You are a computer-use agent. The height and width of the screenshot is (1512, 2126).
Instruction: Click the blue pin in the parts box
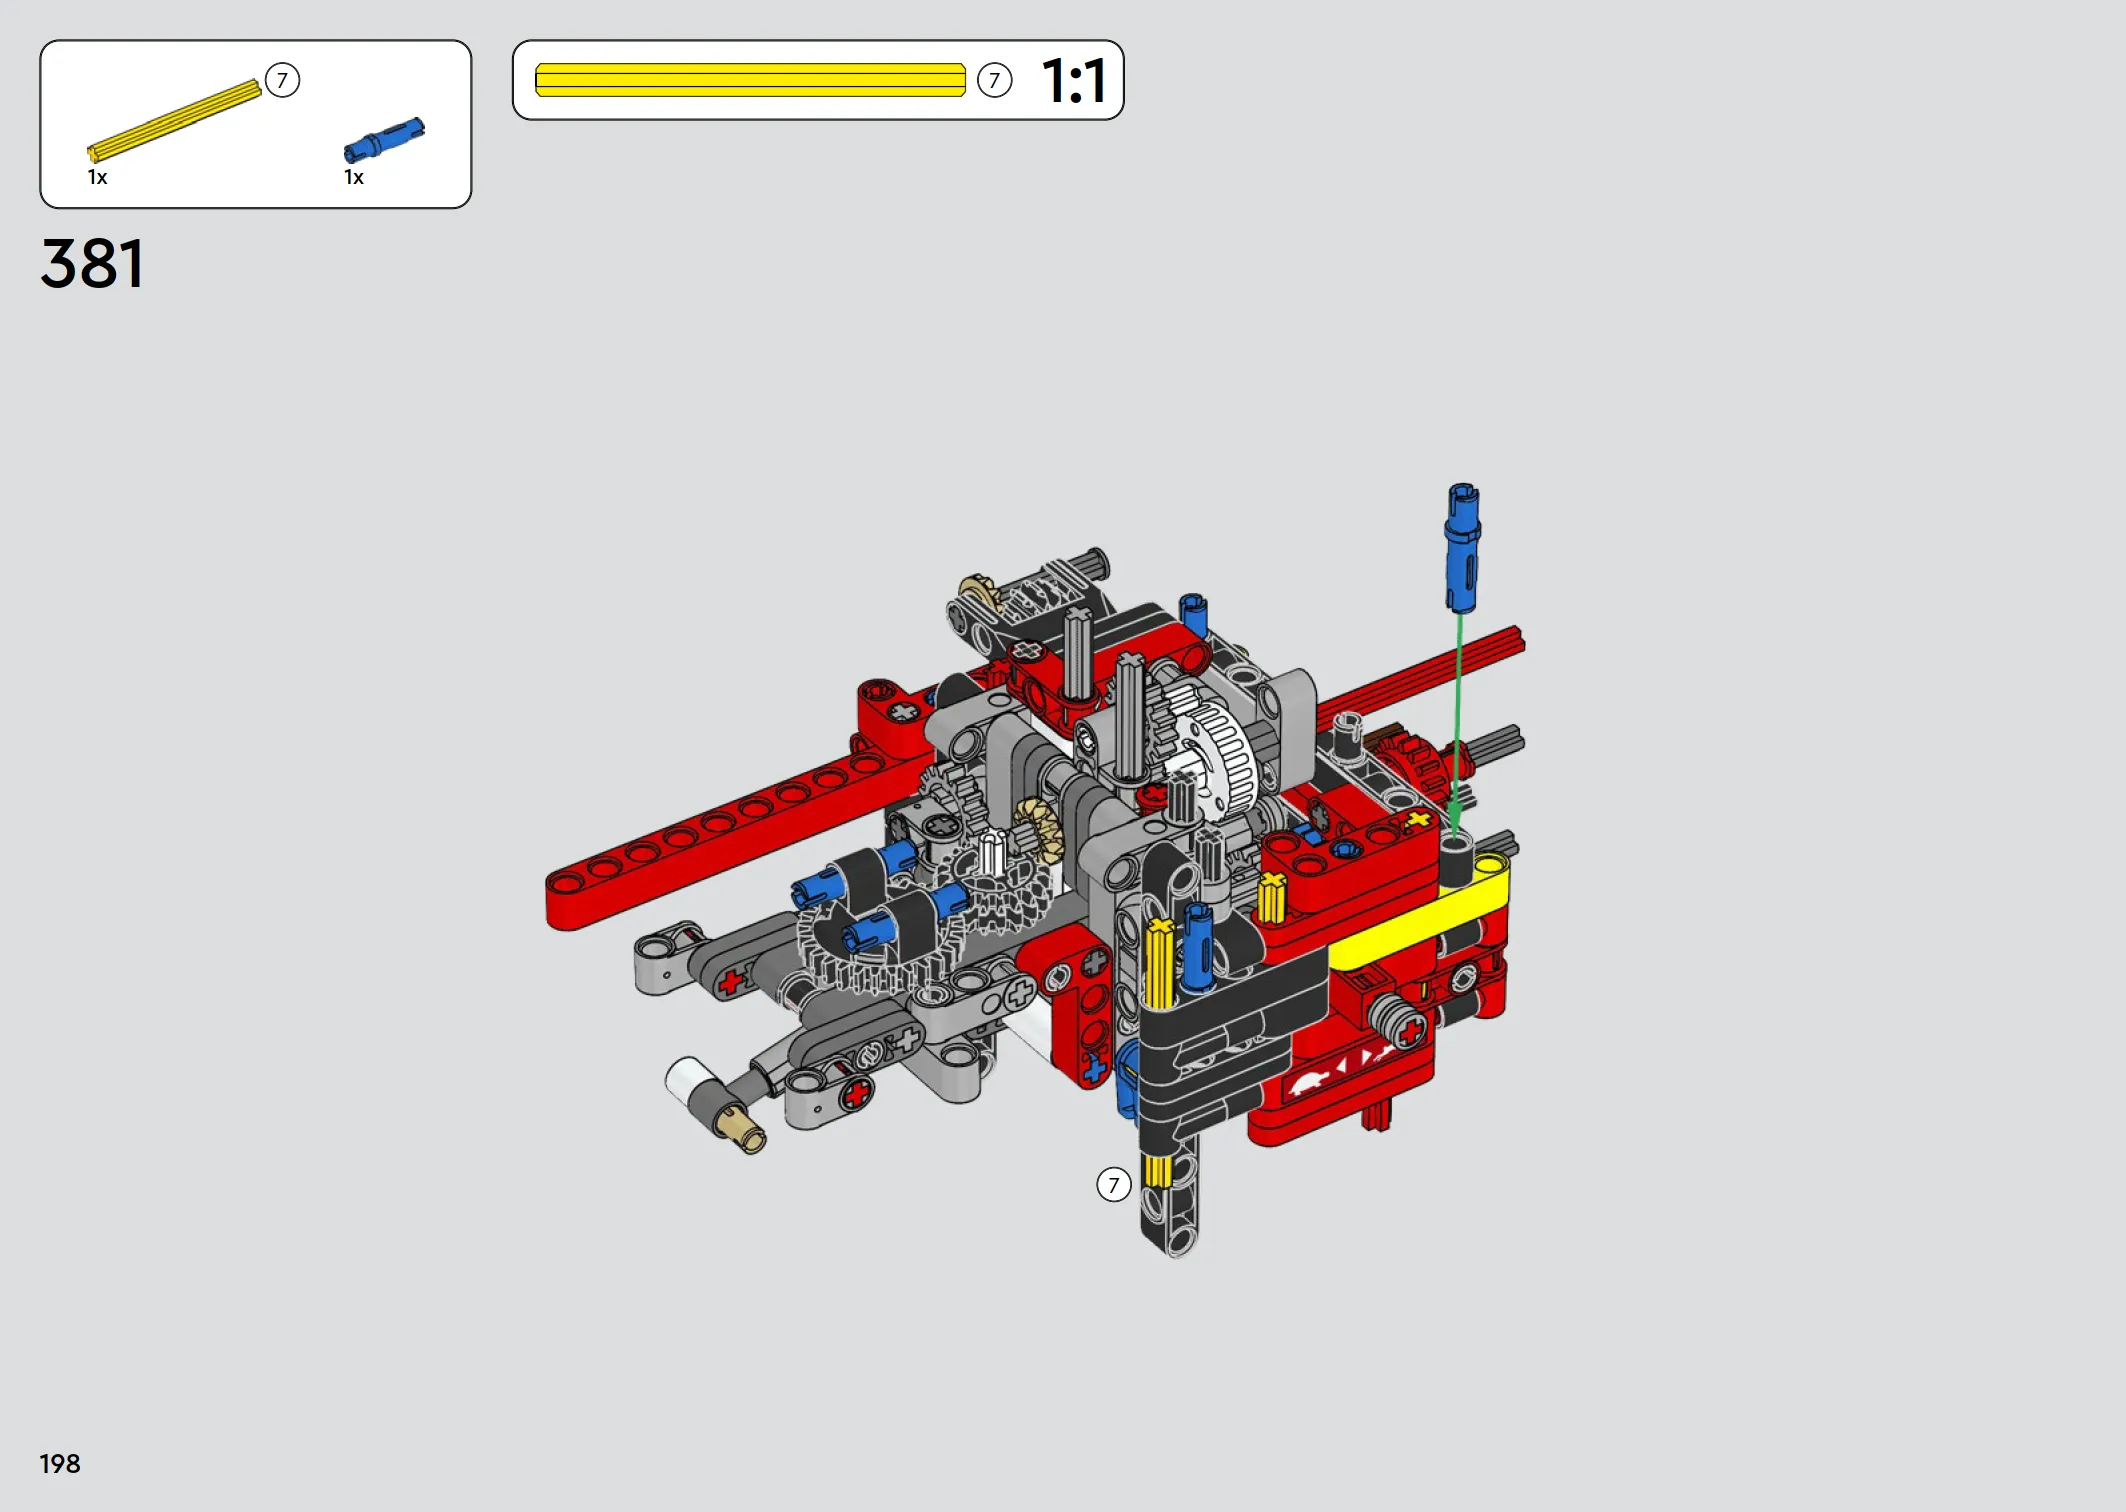[x=384, y=140]
